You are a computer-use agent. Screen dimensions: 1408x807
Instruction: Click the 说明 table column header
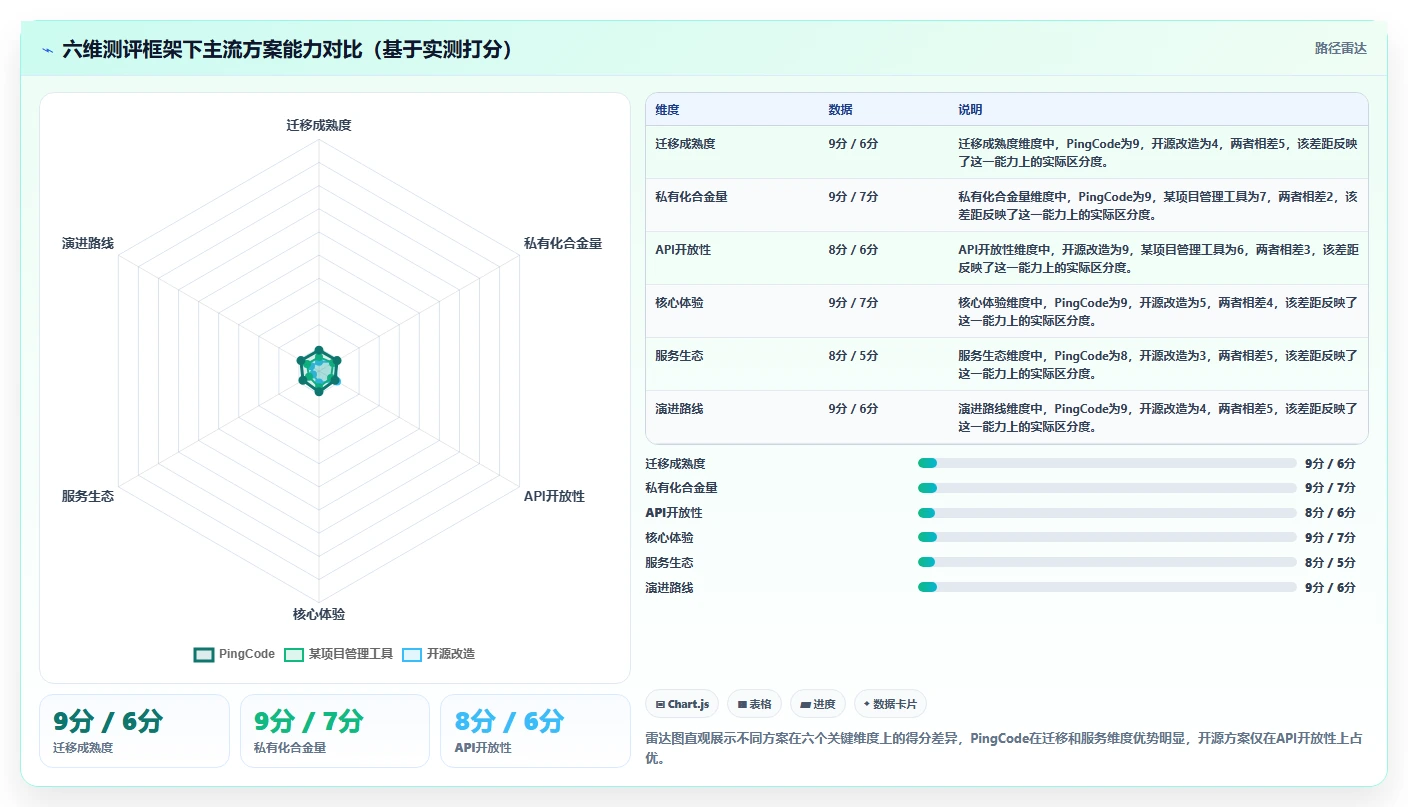970,110
